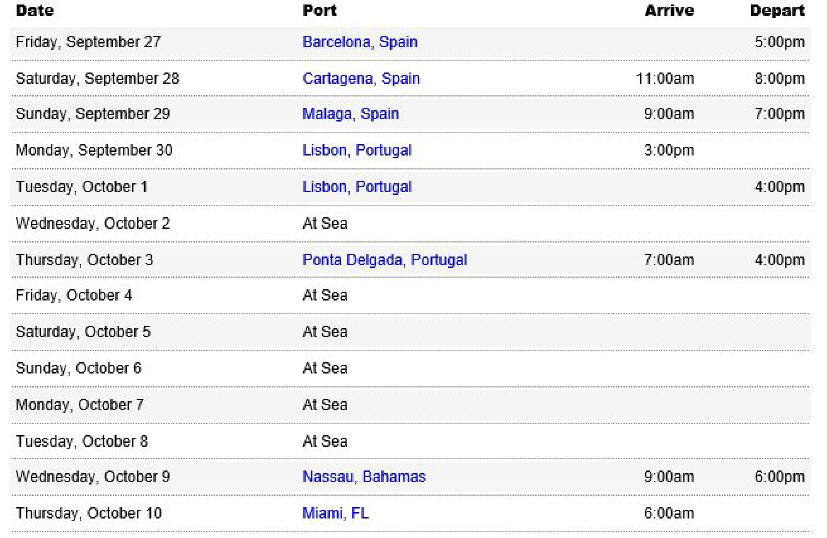The width and height of the screenshot is (827, 538).
Task: Click the 6:00pm departure time for Nassau
Action: (780, 477)
